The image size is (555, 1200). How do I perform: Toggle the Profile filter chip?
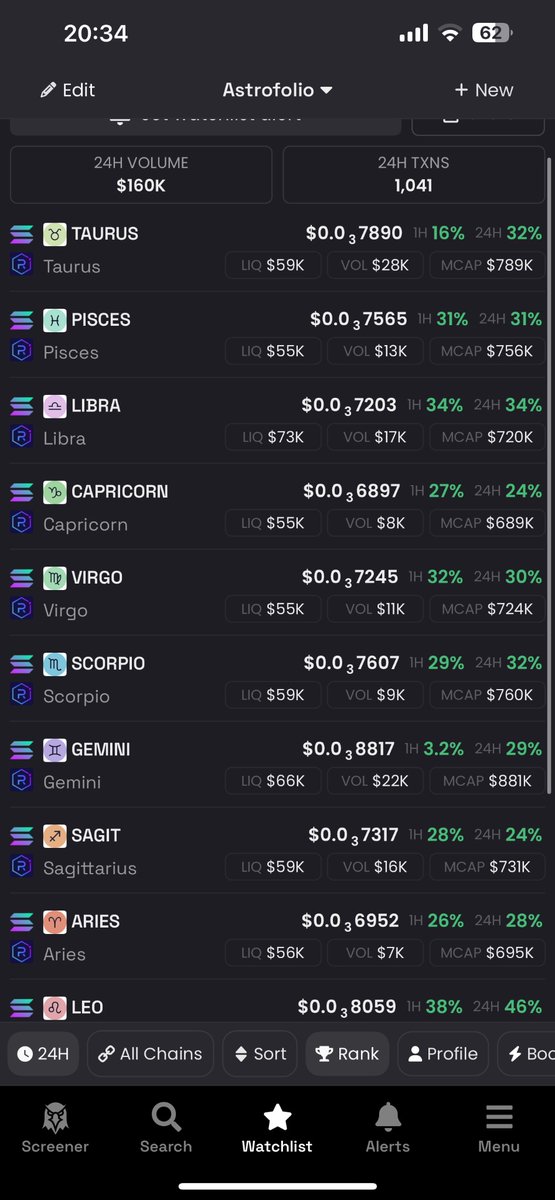pyautogui.click(x=443, y=1054)
